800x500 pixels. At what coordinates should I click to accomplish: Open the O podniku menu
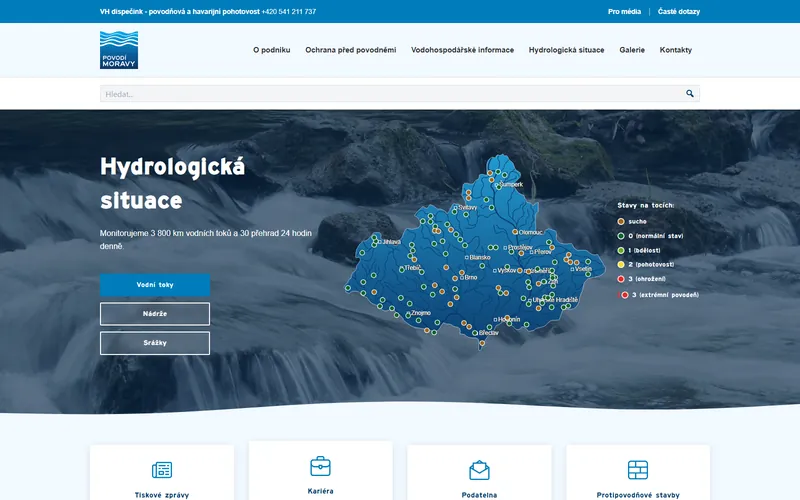click(x=271, y=50)
